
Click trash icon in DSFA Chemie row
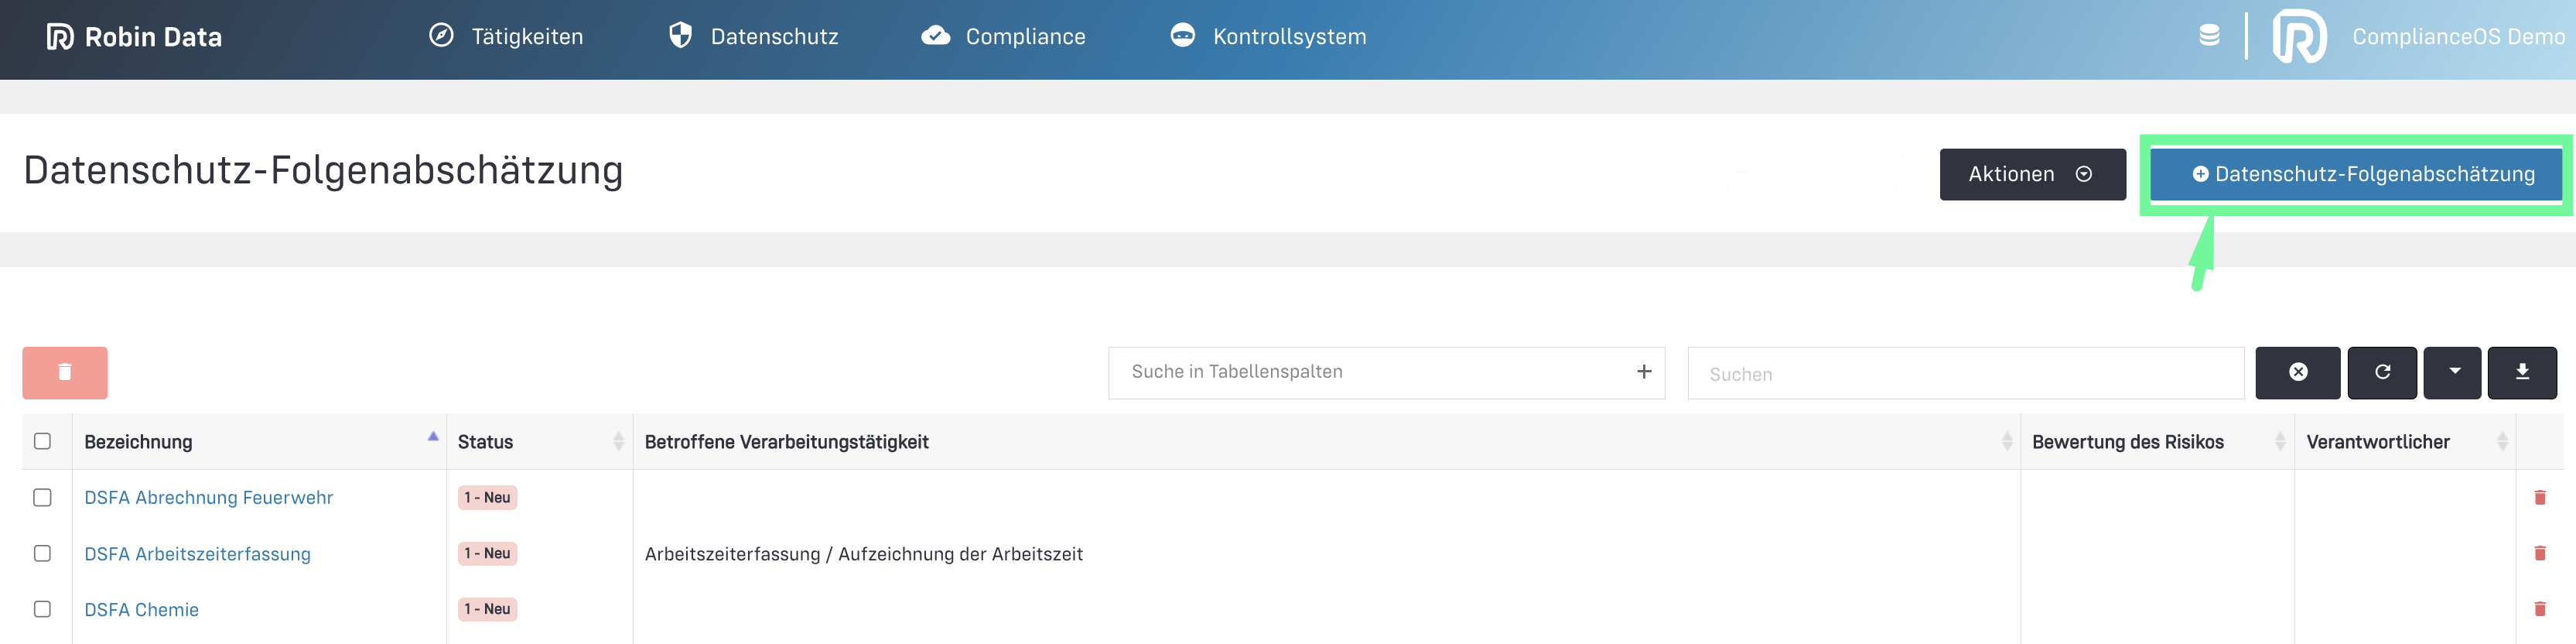[2539, 609]
